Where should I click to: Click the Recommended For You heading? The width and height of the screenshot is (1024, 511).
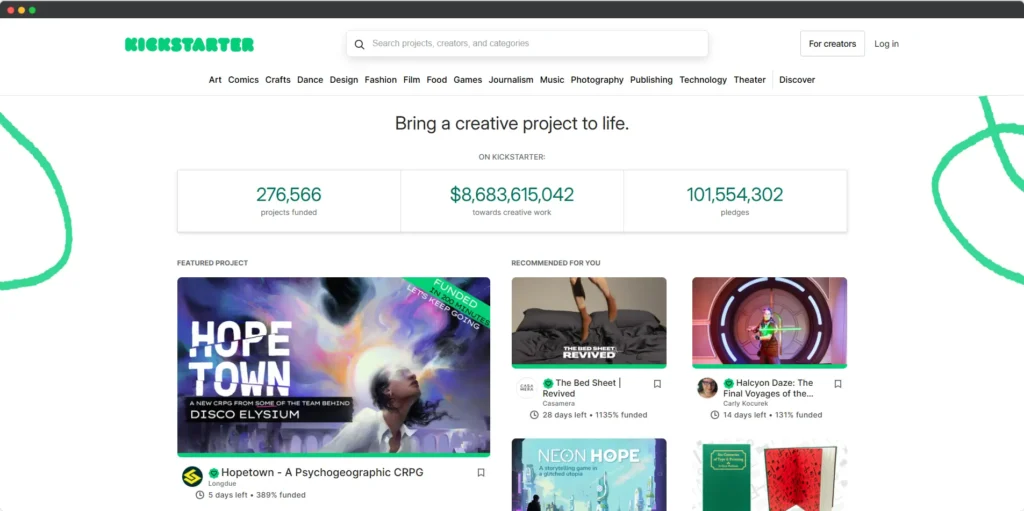tap(556, 263)
